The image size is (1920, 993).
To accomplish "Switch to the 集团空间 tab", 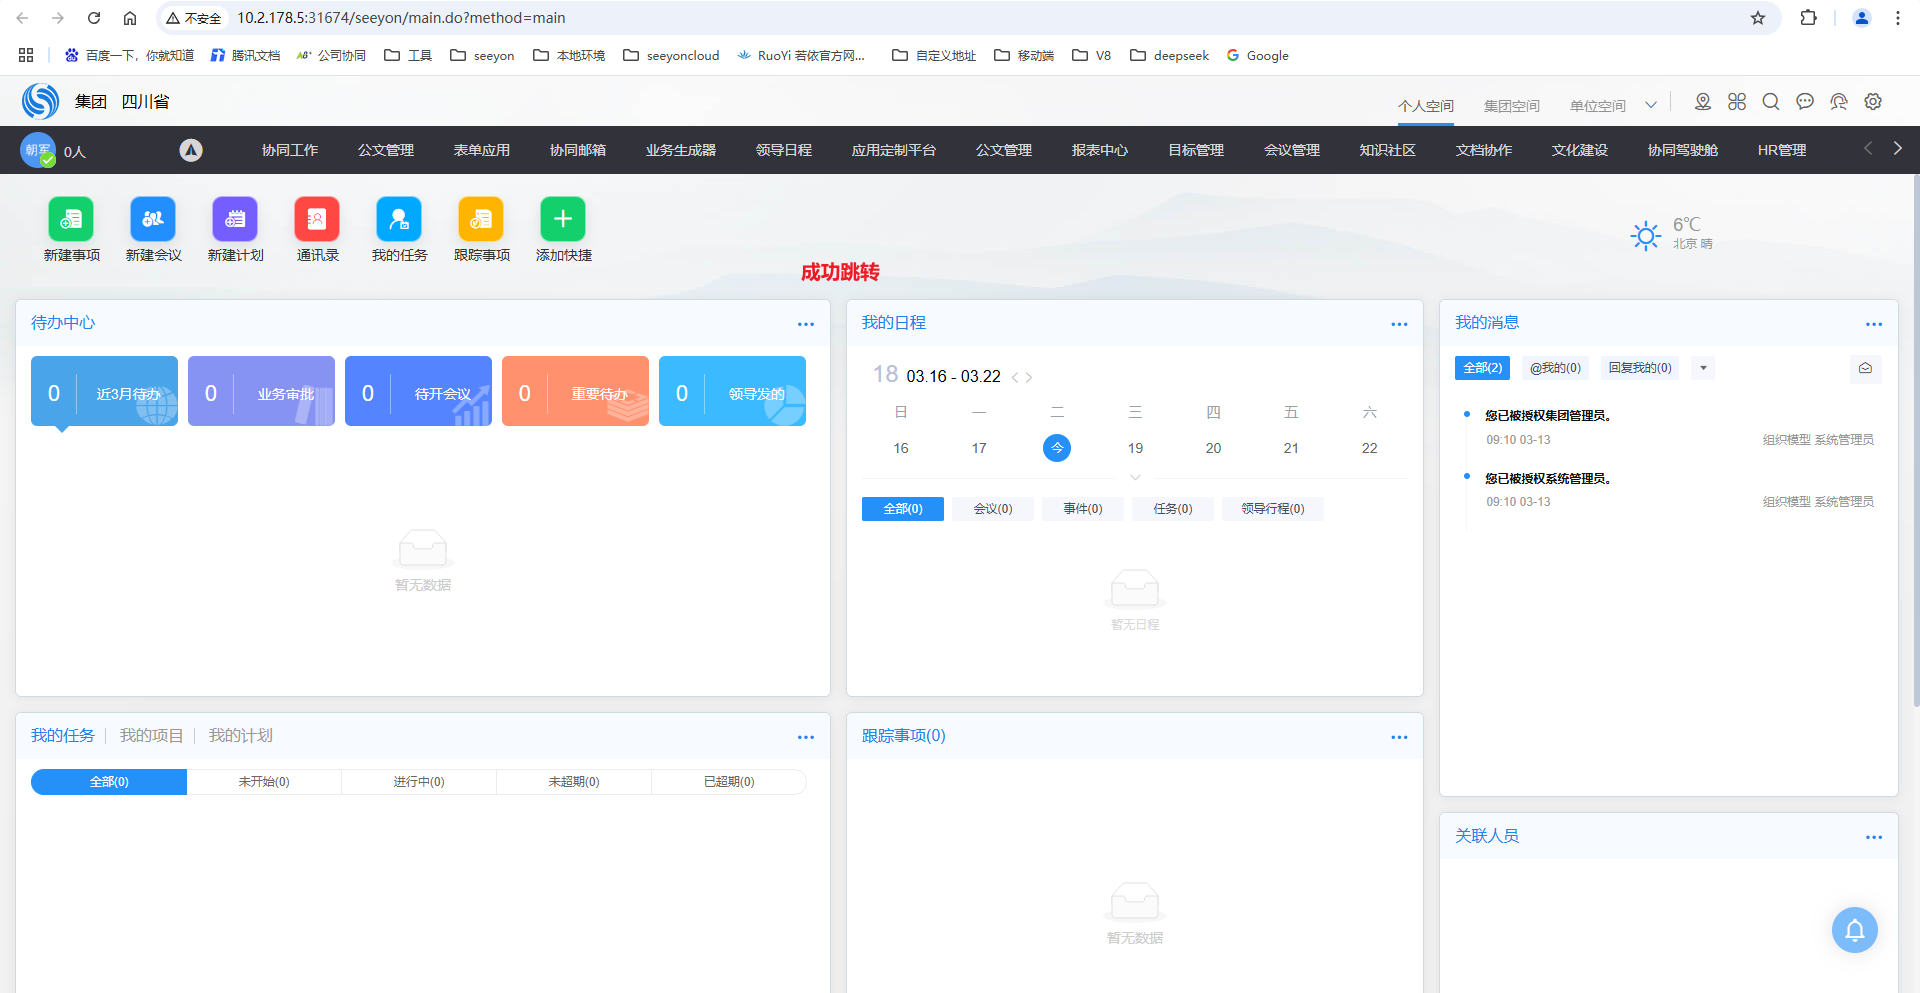I will pos(1511,106).
